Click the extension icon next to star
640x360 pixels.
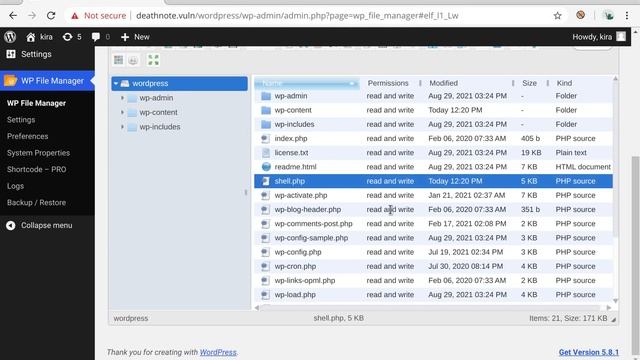click(x=580, y=15)
